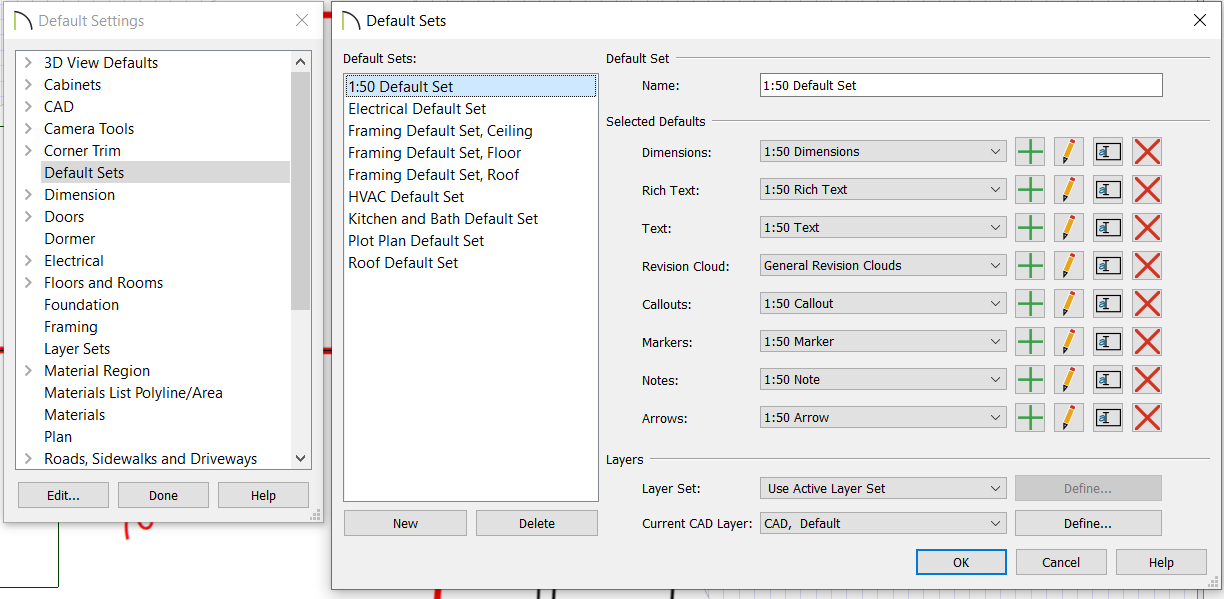Viewport: 1224px width, 599px height.
Task: Click the Name input field
Action: pyautogui.click(x=961, y=85)
